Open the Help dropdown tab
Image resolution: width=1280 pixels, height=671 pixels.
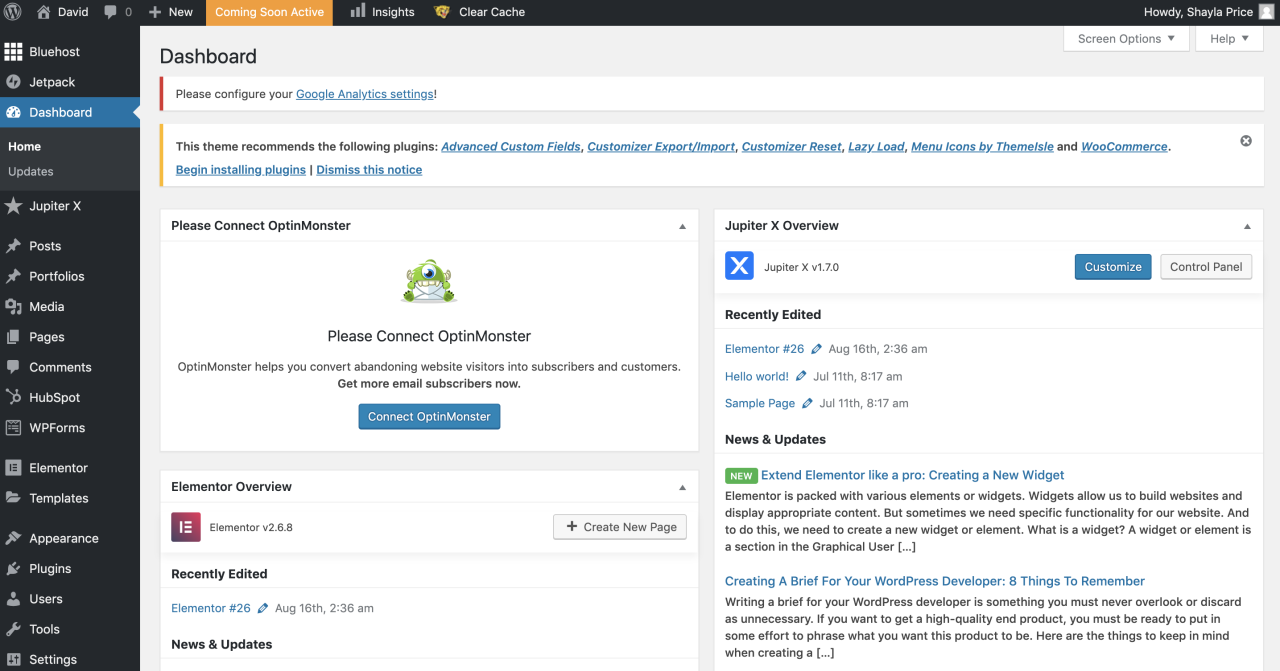[x=1229, y=39]
